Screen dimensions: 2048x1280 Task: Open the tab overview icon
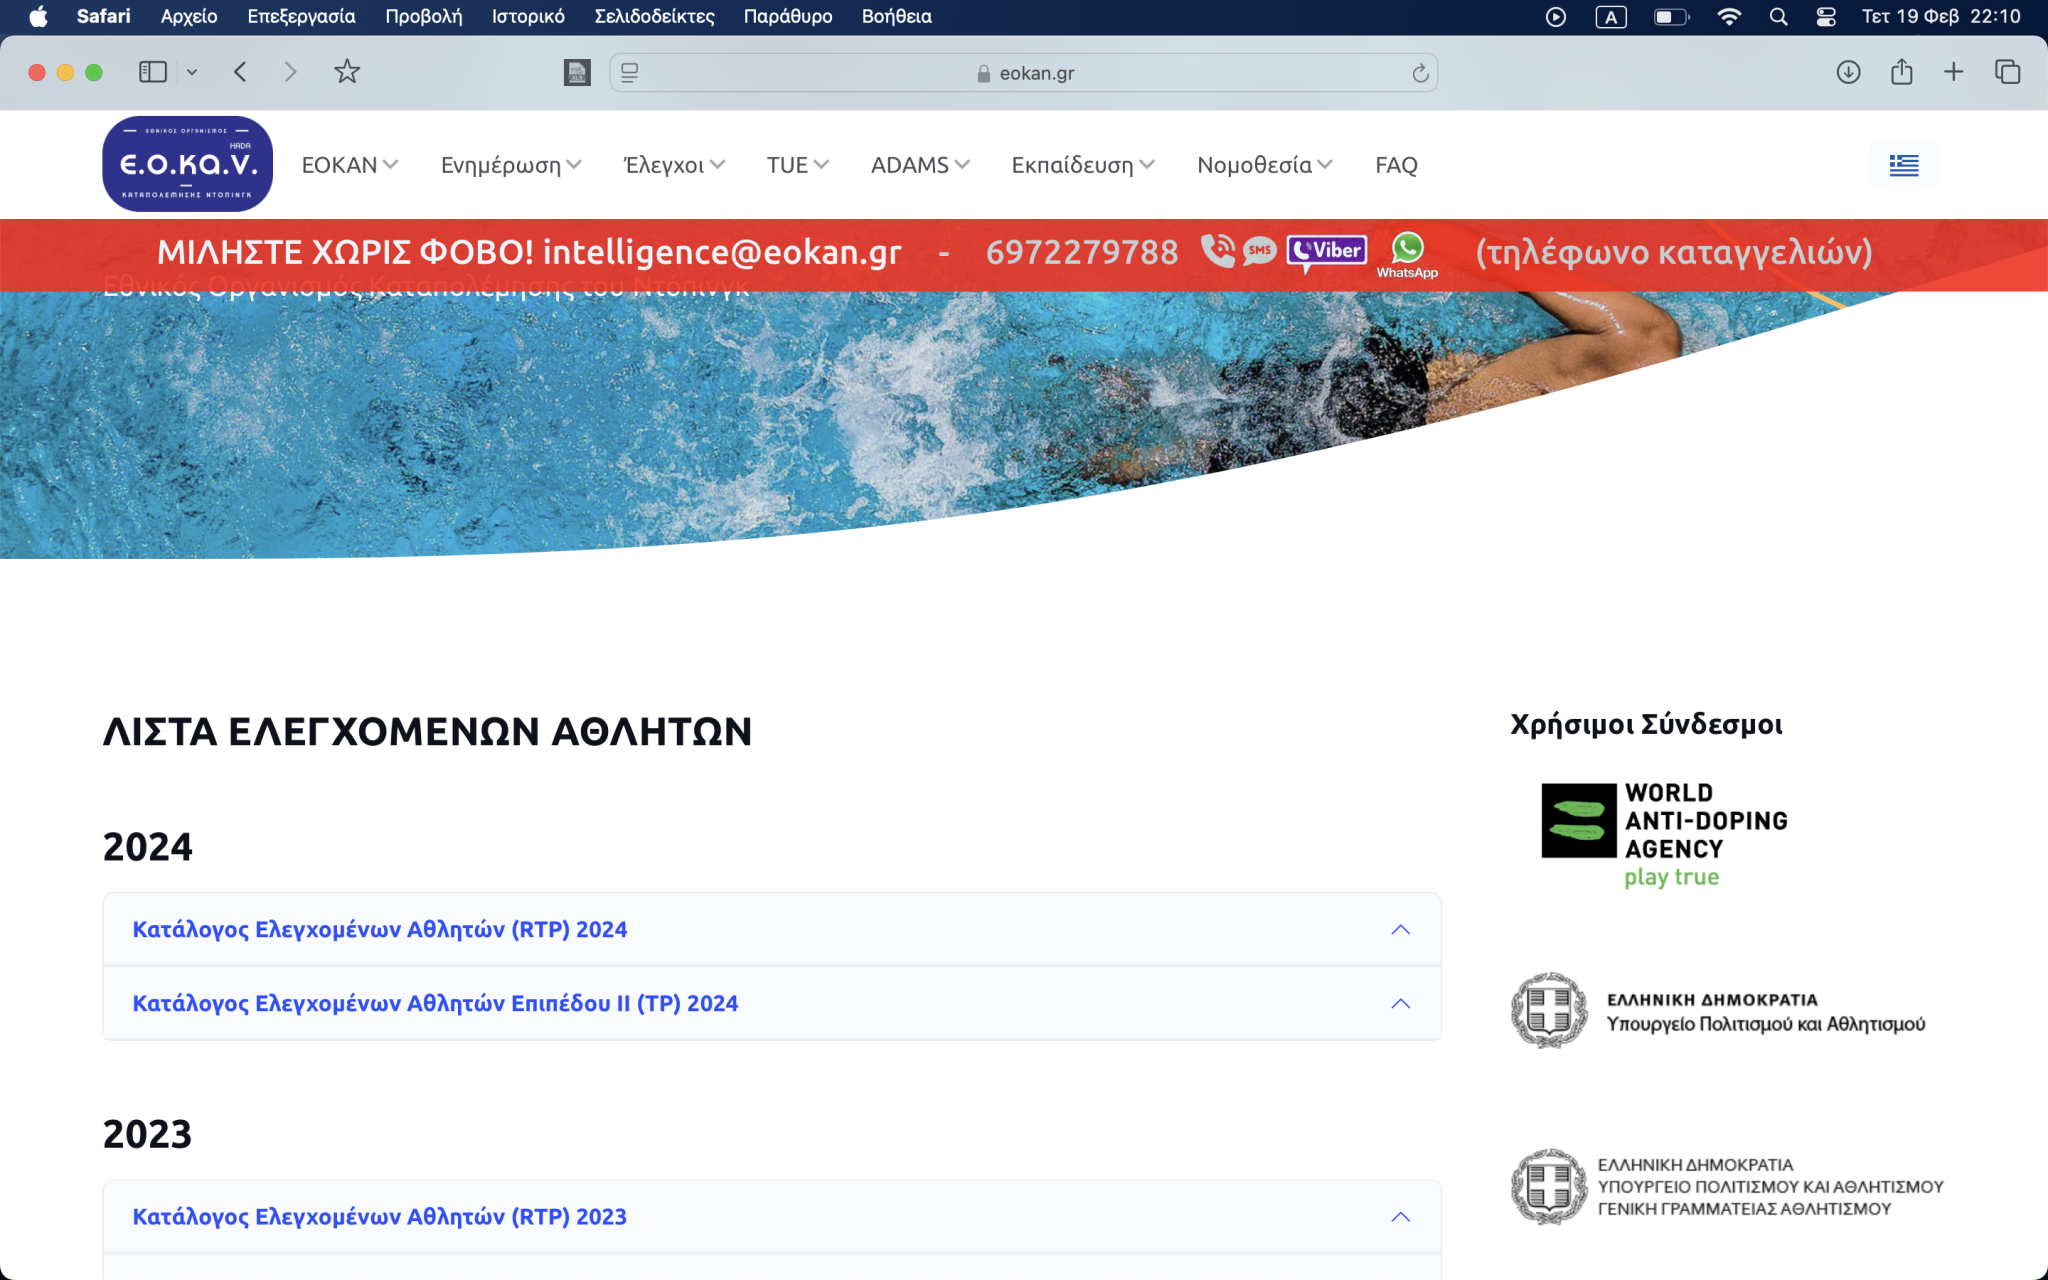point(2007,72)
